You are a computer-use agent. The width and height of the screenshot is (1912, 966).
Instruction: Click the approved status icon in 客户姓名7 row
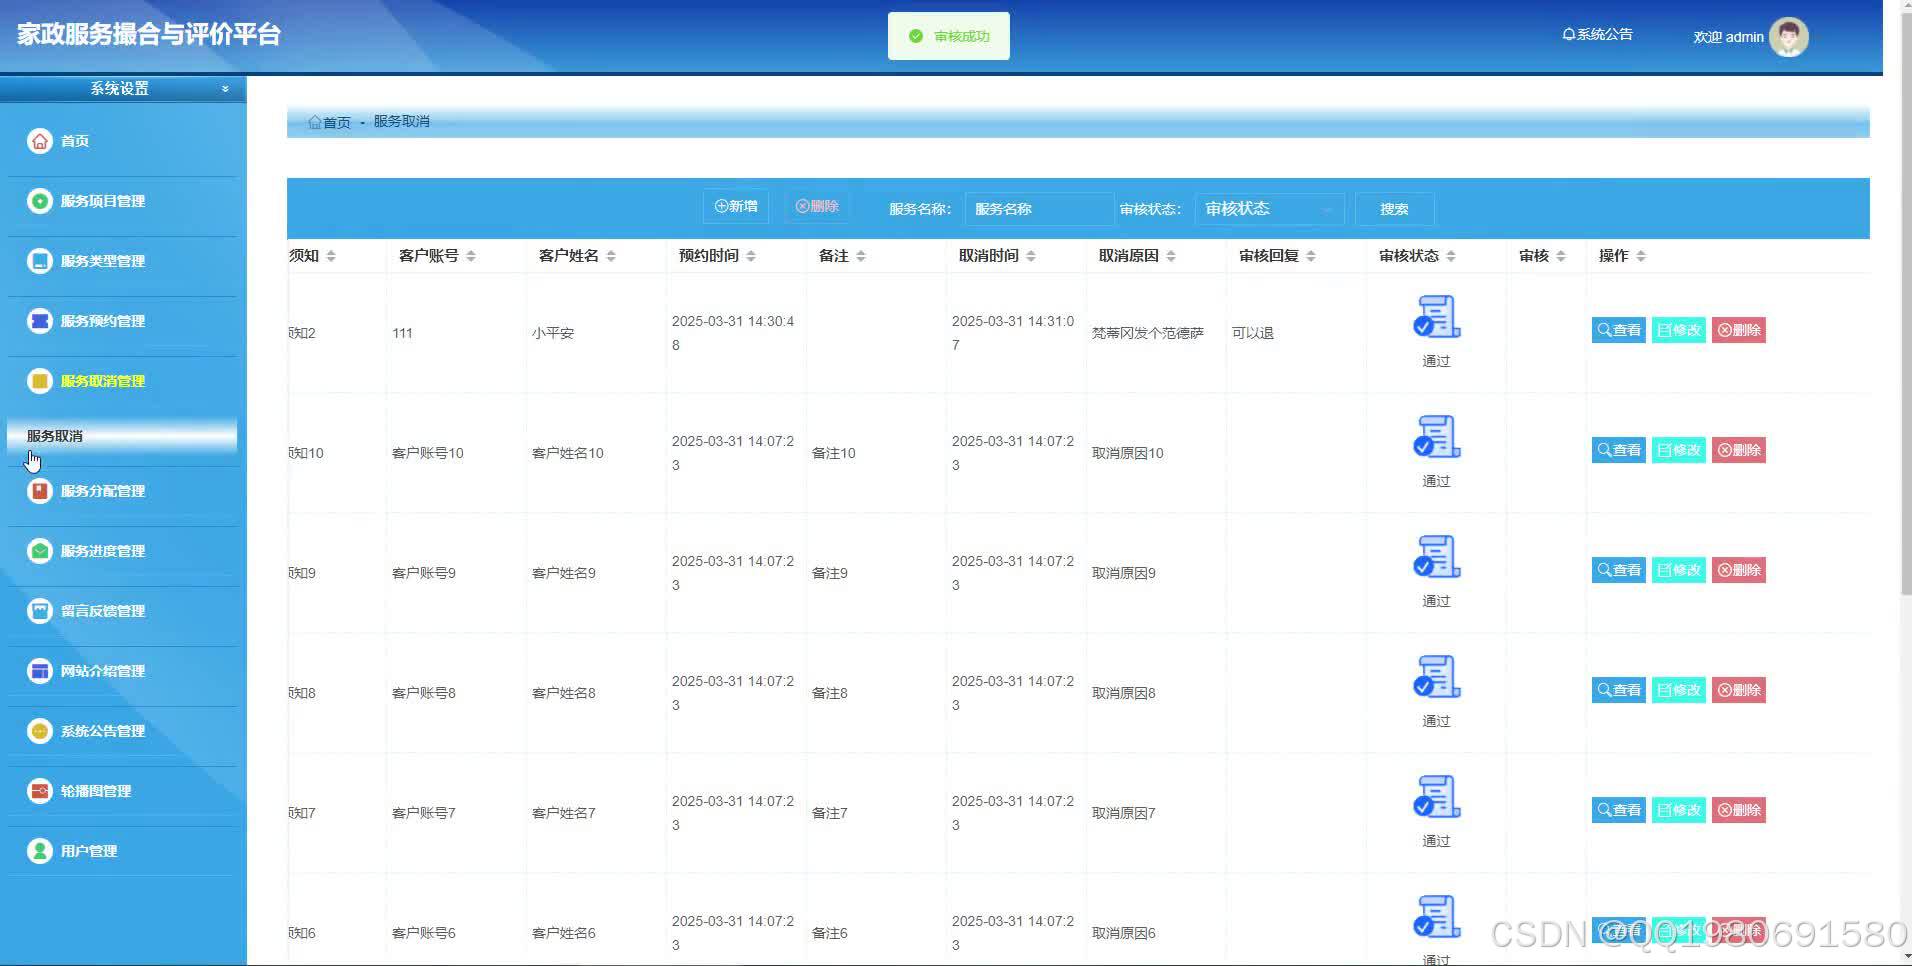pyautogui.click(x=1436, y=797)
